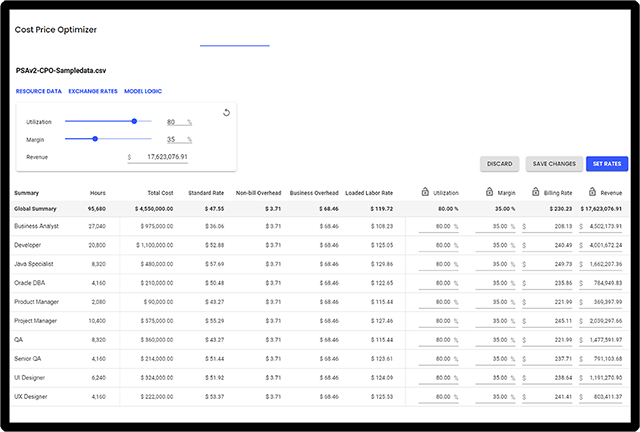Edit QA revenue field 1,477,591.97
This screenshot has height=432, width=640.
click(x=600, y=340)
